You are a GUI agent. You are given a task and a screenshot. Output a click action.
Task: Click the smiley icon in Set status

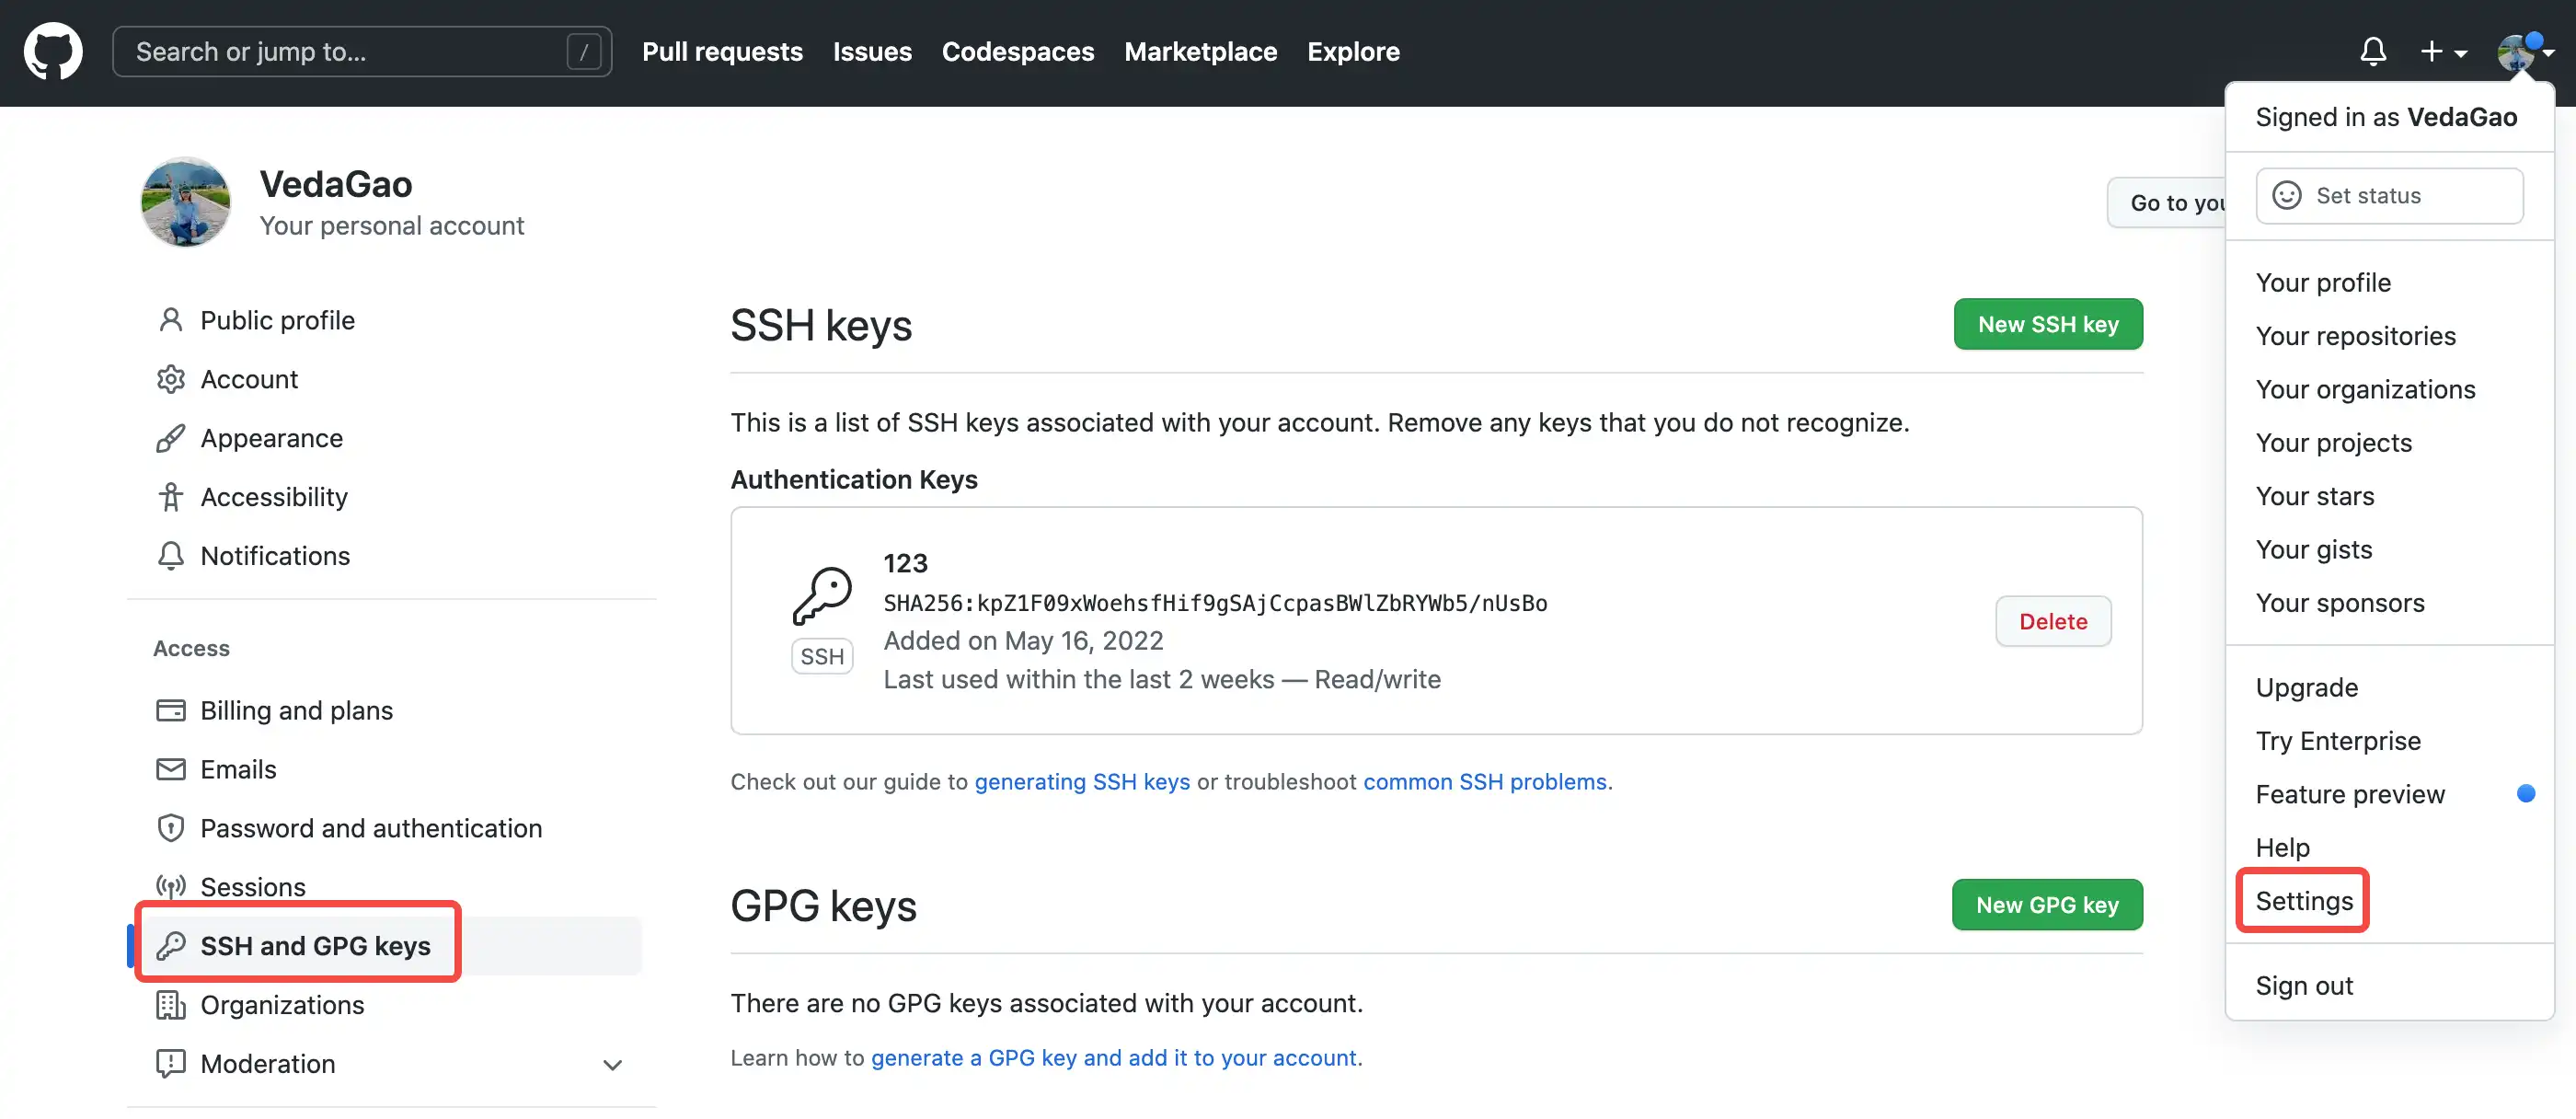click(x=2287, y=195)
